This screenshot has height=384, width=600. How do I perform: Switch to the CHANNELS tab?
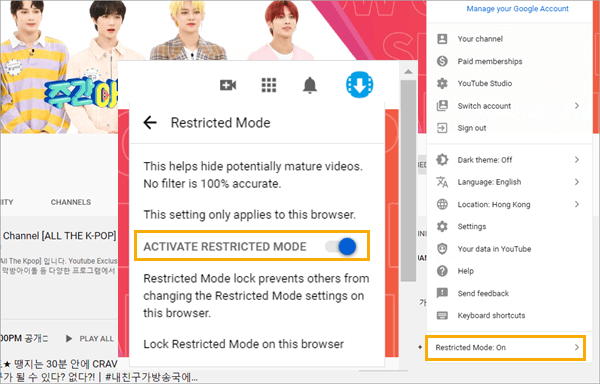coord(71,202)
